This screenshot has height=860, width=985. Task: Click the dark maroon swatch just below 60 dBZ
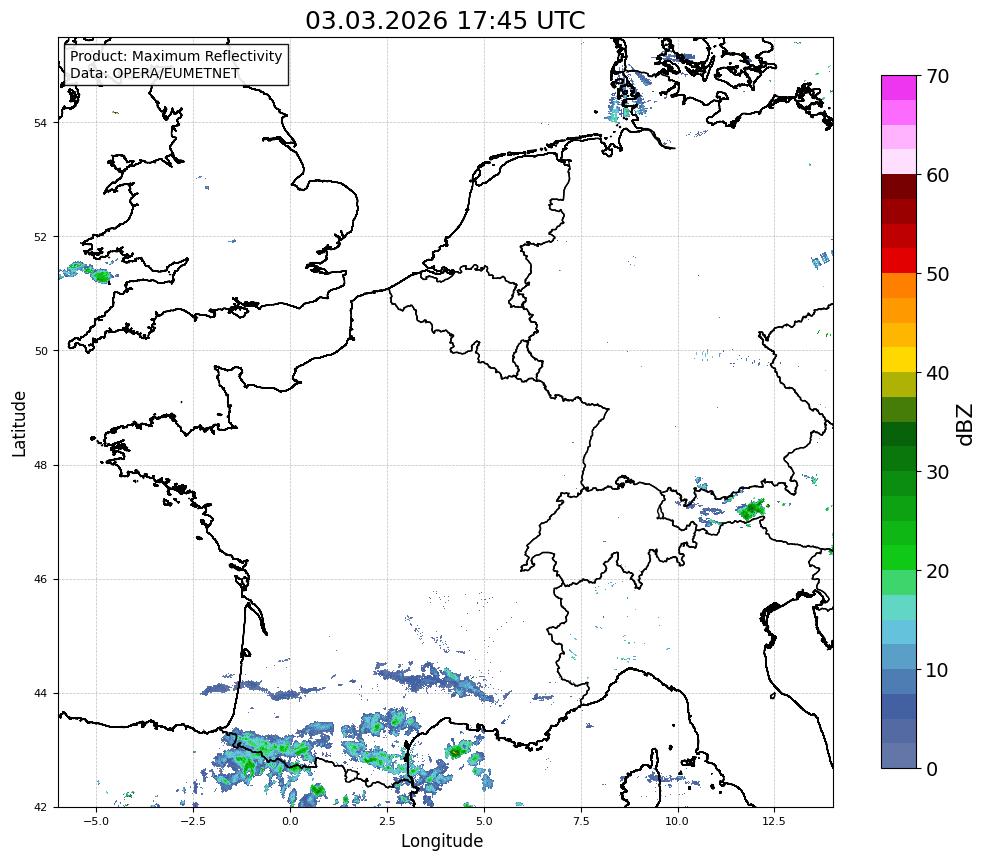[899, 187]
